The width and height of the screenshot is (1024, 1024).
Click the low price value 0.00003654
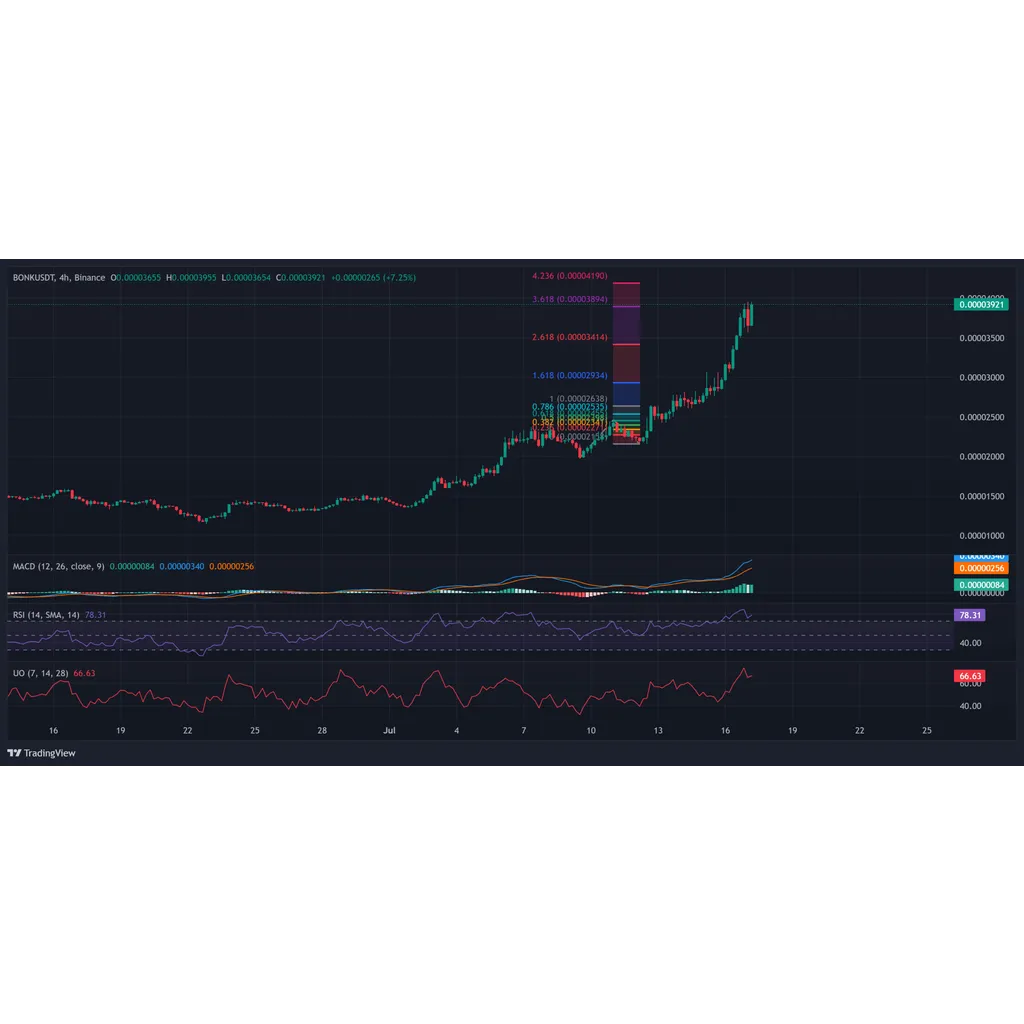click(249, 278)
